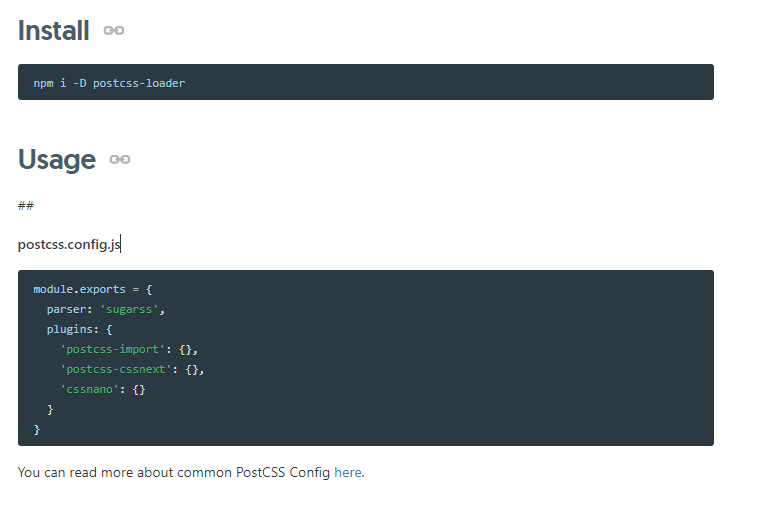Click the Usage heading
The width and height of the screenshot is (774, 508).
click(57, 159)
